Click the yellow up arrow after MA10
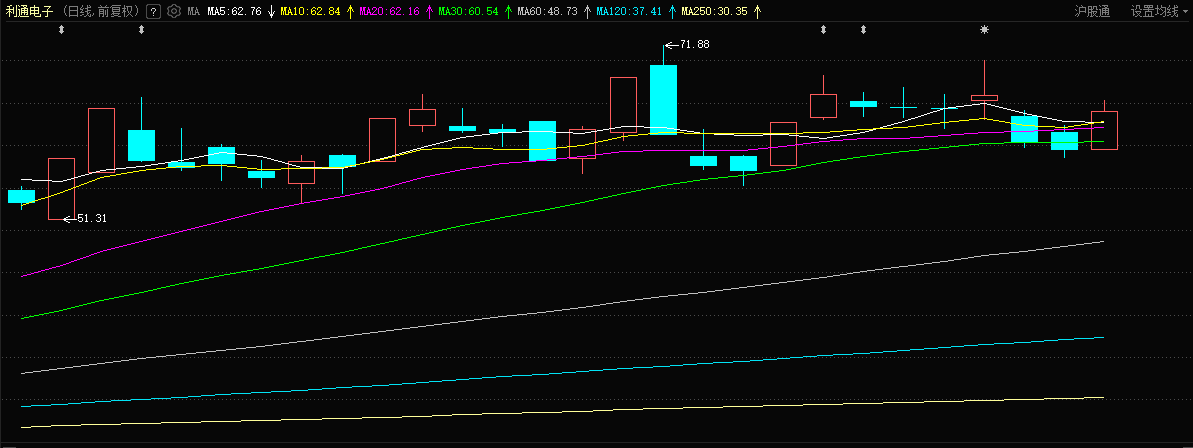Screen dimensions: 1193x448 coord(350,11)
